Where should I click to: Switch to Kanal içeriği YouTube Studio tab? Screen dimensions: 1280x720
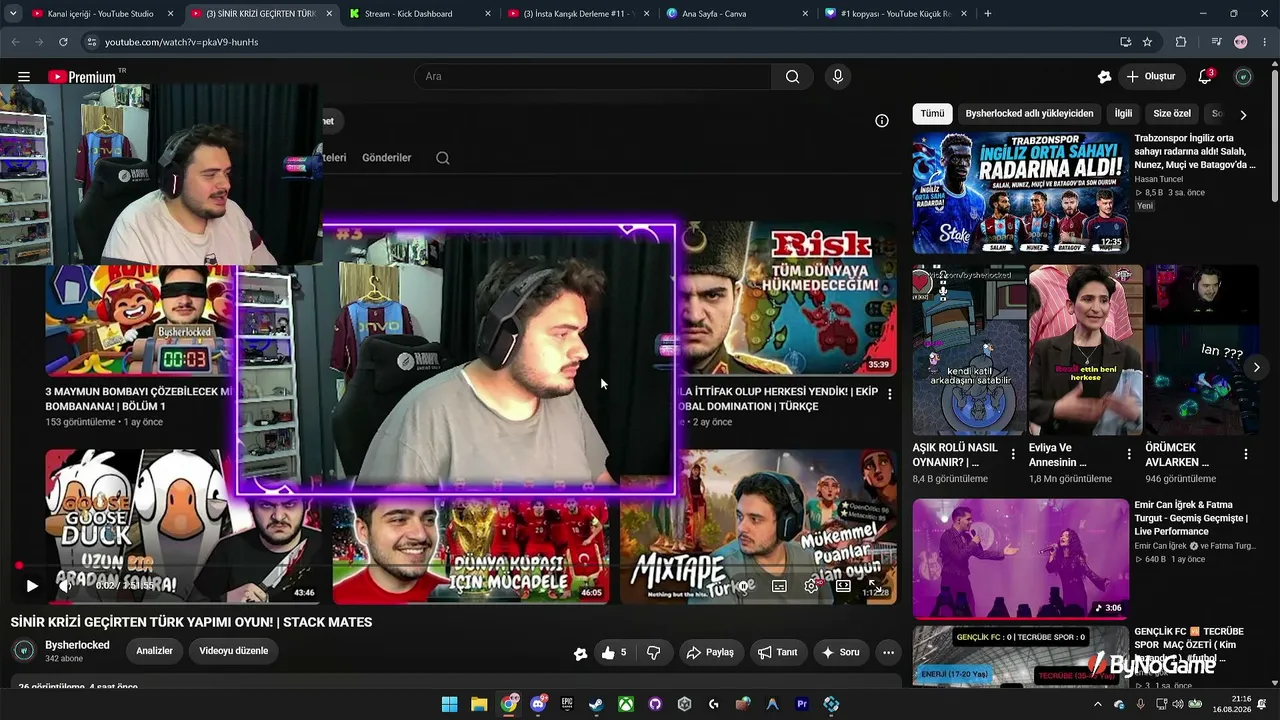pyautogui.click(x=101, y=14)
